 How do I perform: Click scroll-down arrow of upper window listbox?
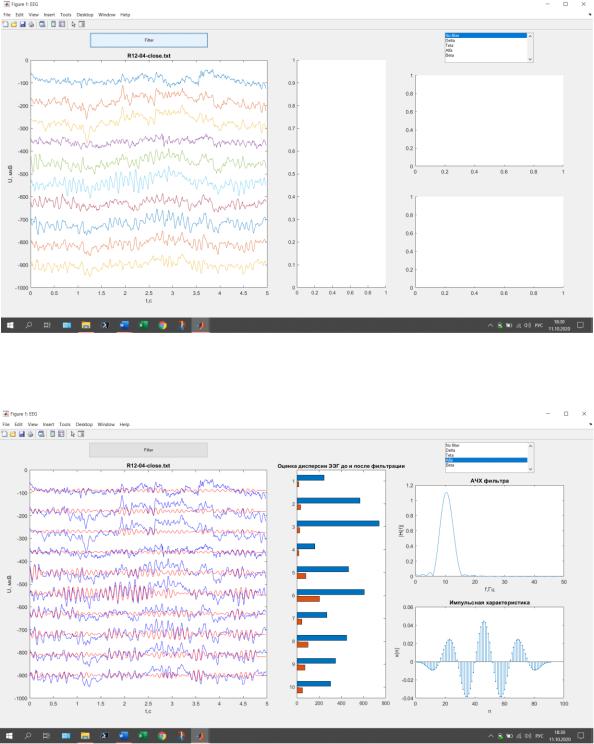pyautogui.click(x=530, y=59)
